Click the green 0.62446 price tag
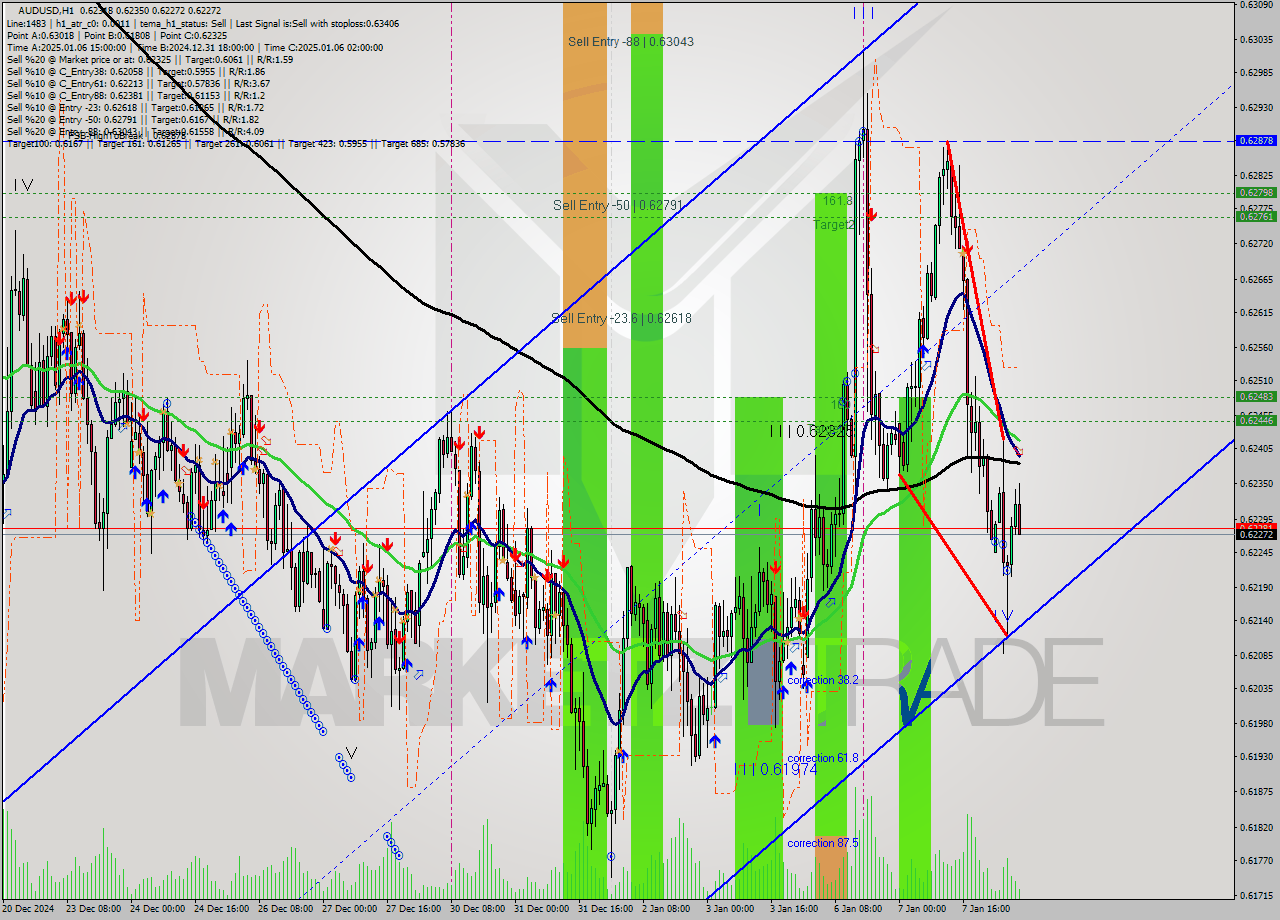 (1256, 420)
